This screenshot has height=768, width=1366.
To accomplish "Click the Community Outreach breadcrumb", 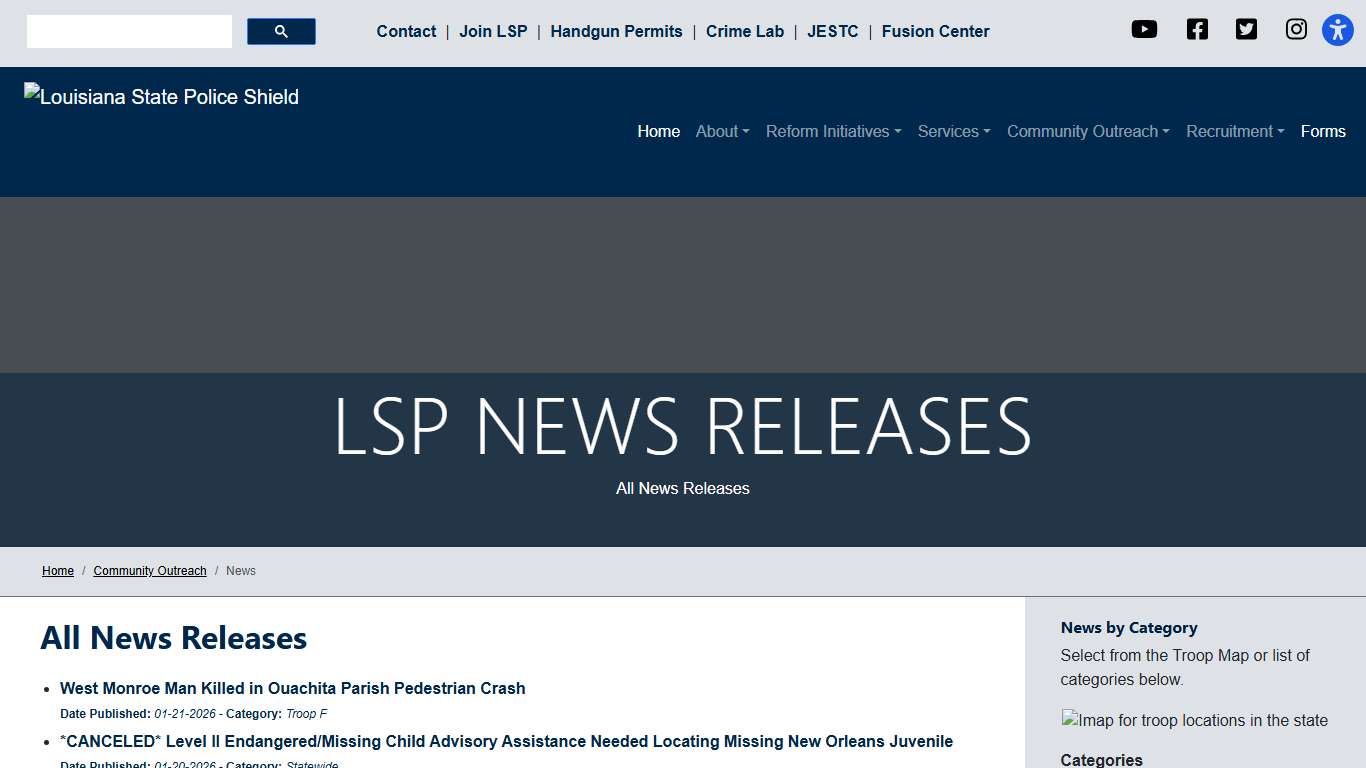I will point(149,570).
